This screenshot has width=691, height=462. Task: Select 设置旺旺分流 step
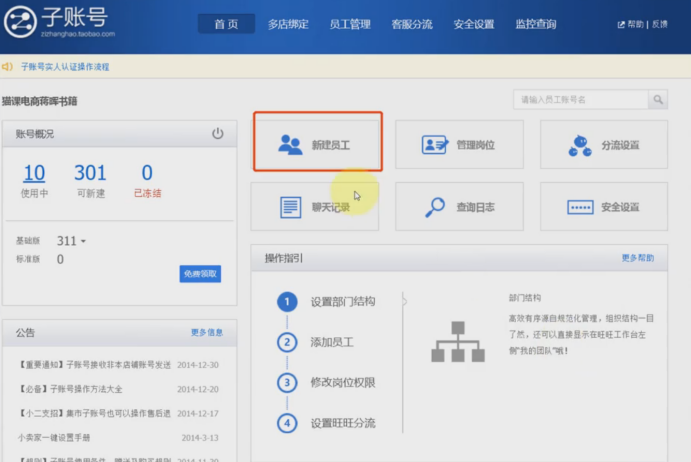pos(343,423)
